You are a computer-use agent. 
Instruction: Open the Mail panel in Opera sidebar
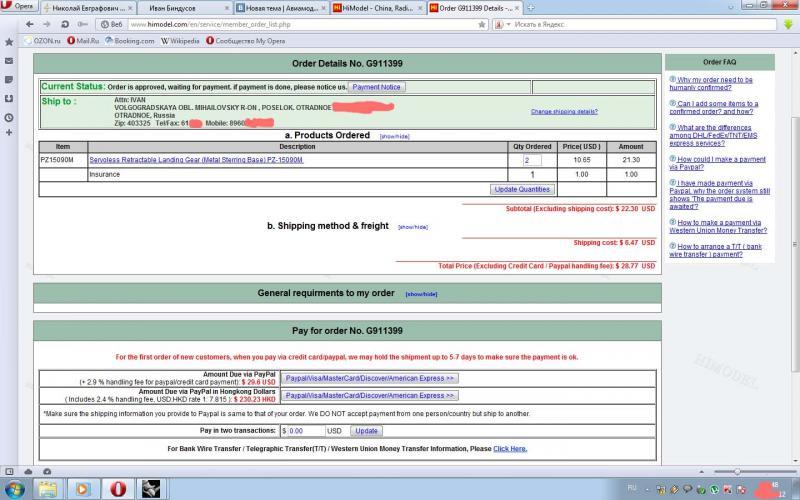click(9, 60)
